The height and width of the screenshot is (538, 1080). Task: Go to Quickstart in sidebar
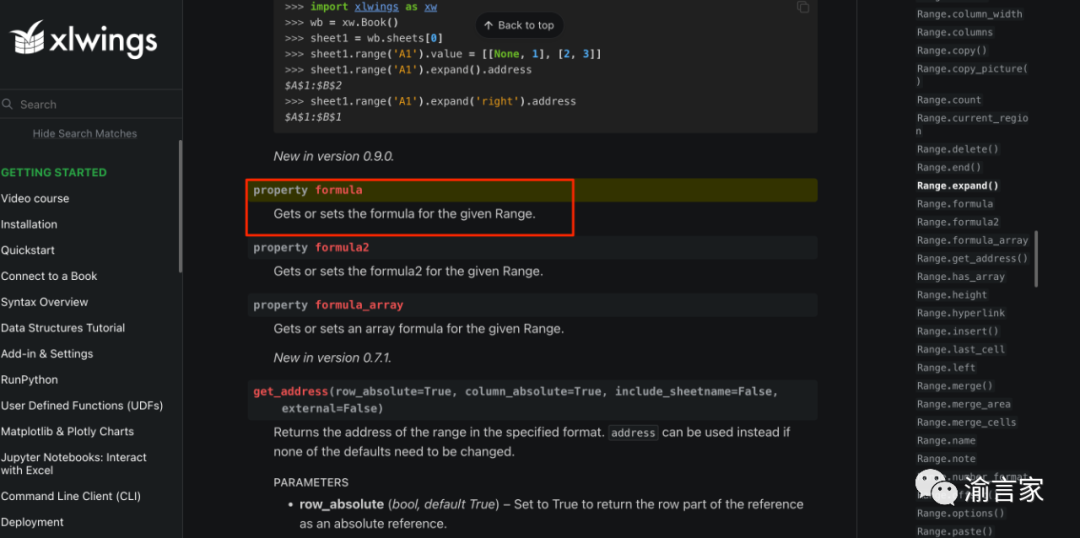coord(28,250)
